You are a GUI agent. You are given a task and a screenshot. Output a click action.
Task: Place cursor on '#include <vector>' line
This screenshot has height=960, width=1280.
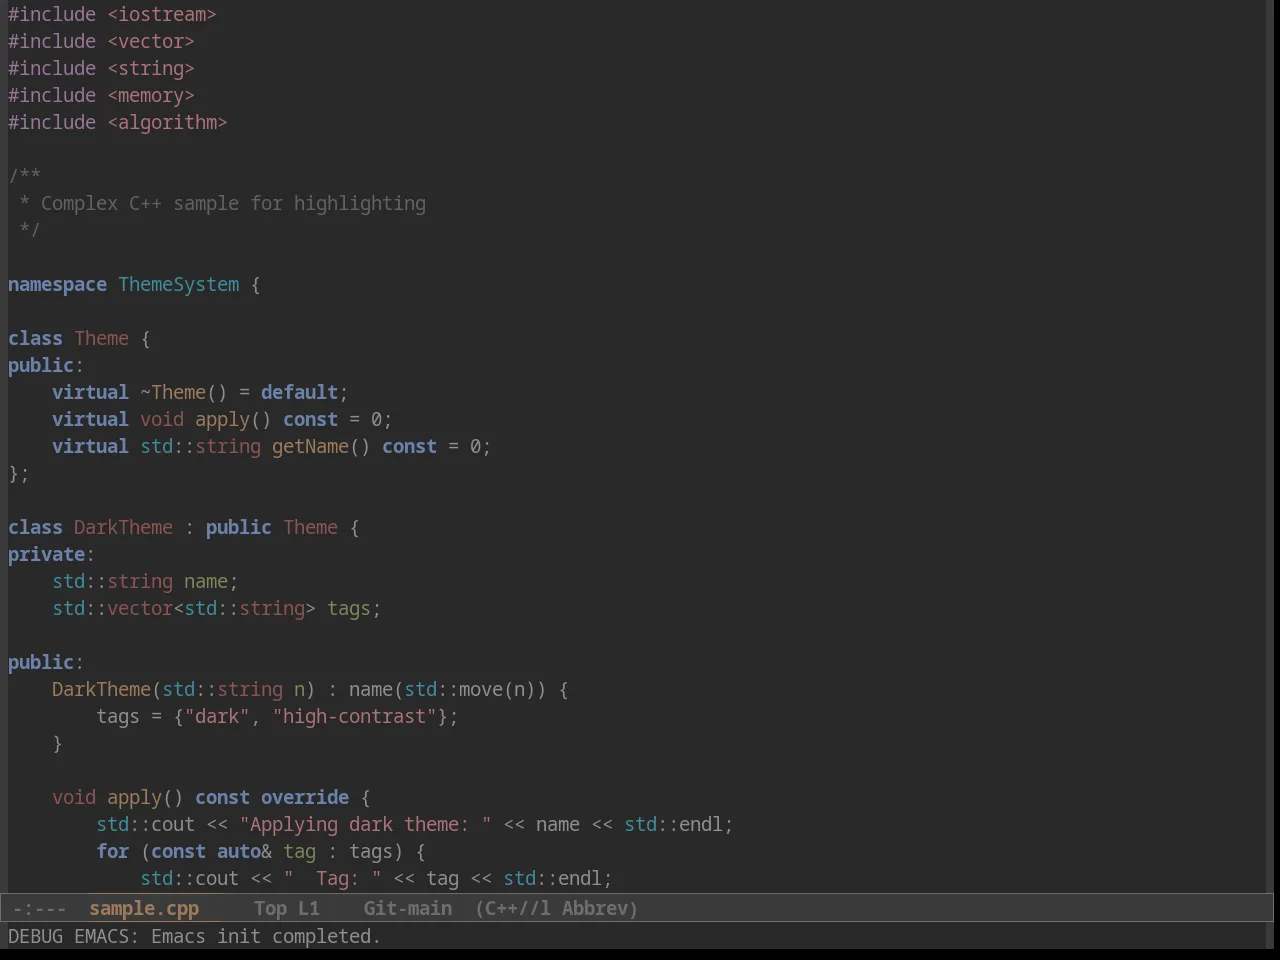tap(101, 41)
